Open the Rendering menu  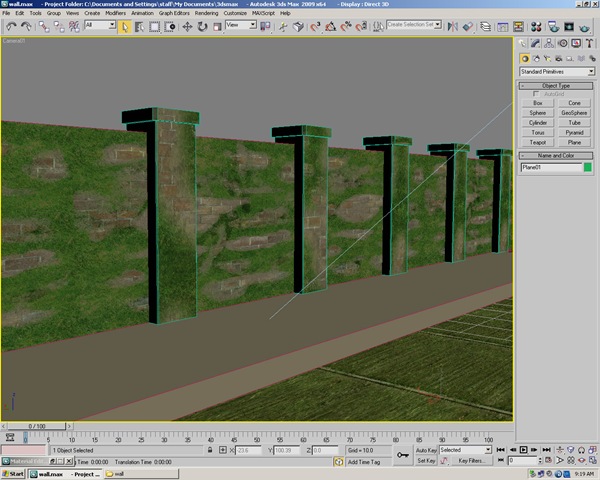pyautogui.click(x=206, y=13)
